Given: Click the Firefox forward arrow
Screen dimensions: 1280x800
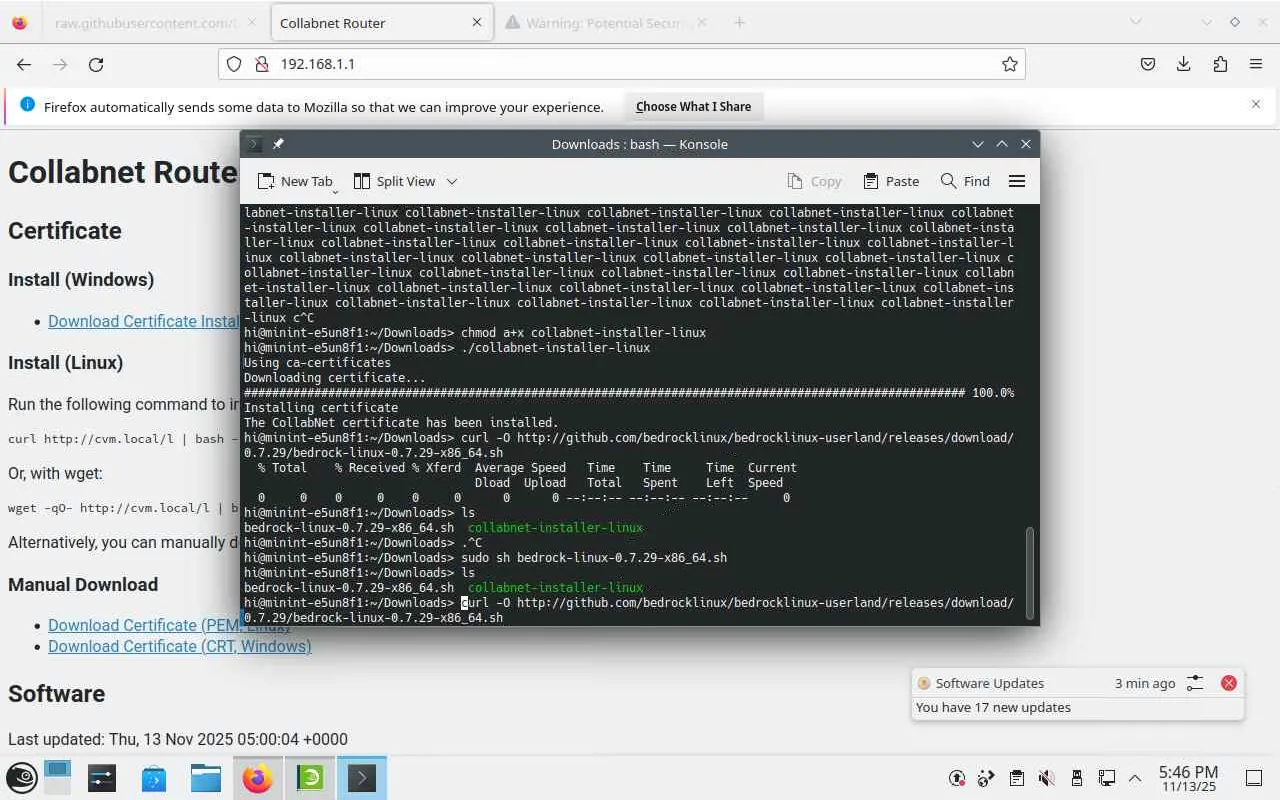Looking at the screenshot, I should 60,64.
